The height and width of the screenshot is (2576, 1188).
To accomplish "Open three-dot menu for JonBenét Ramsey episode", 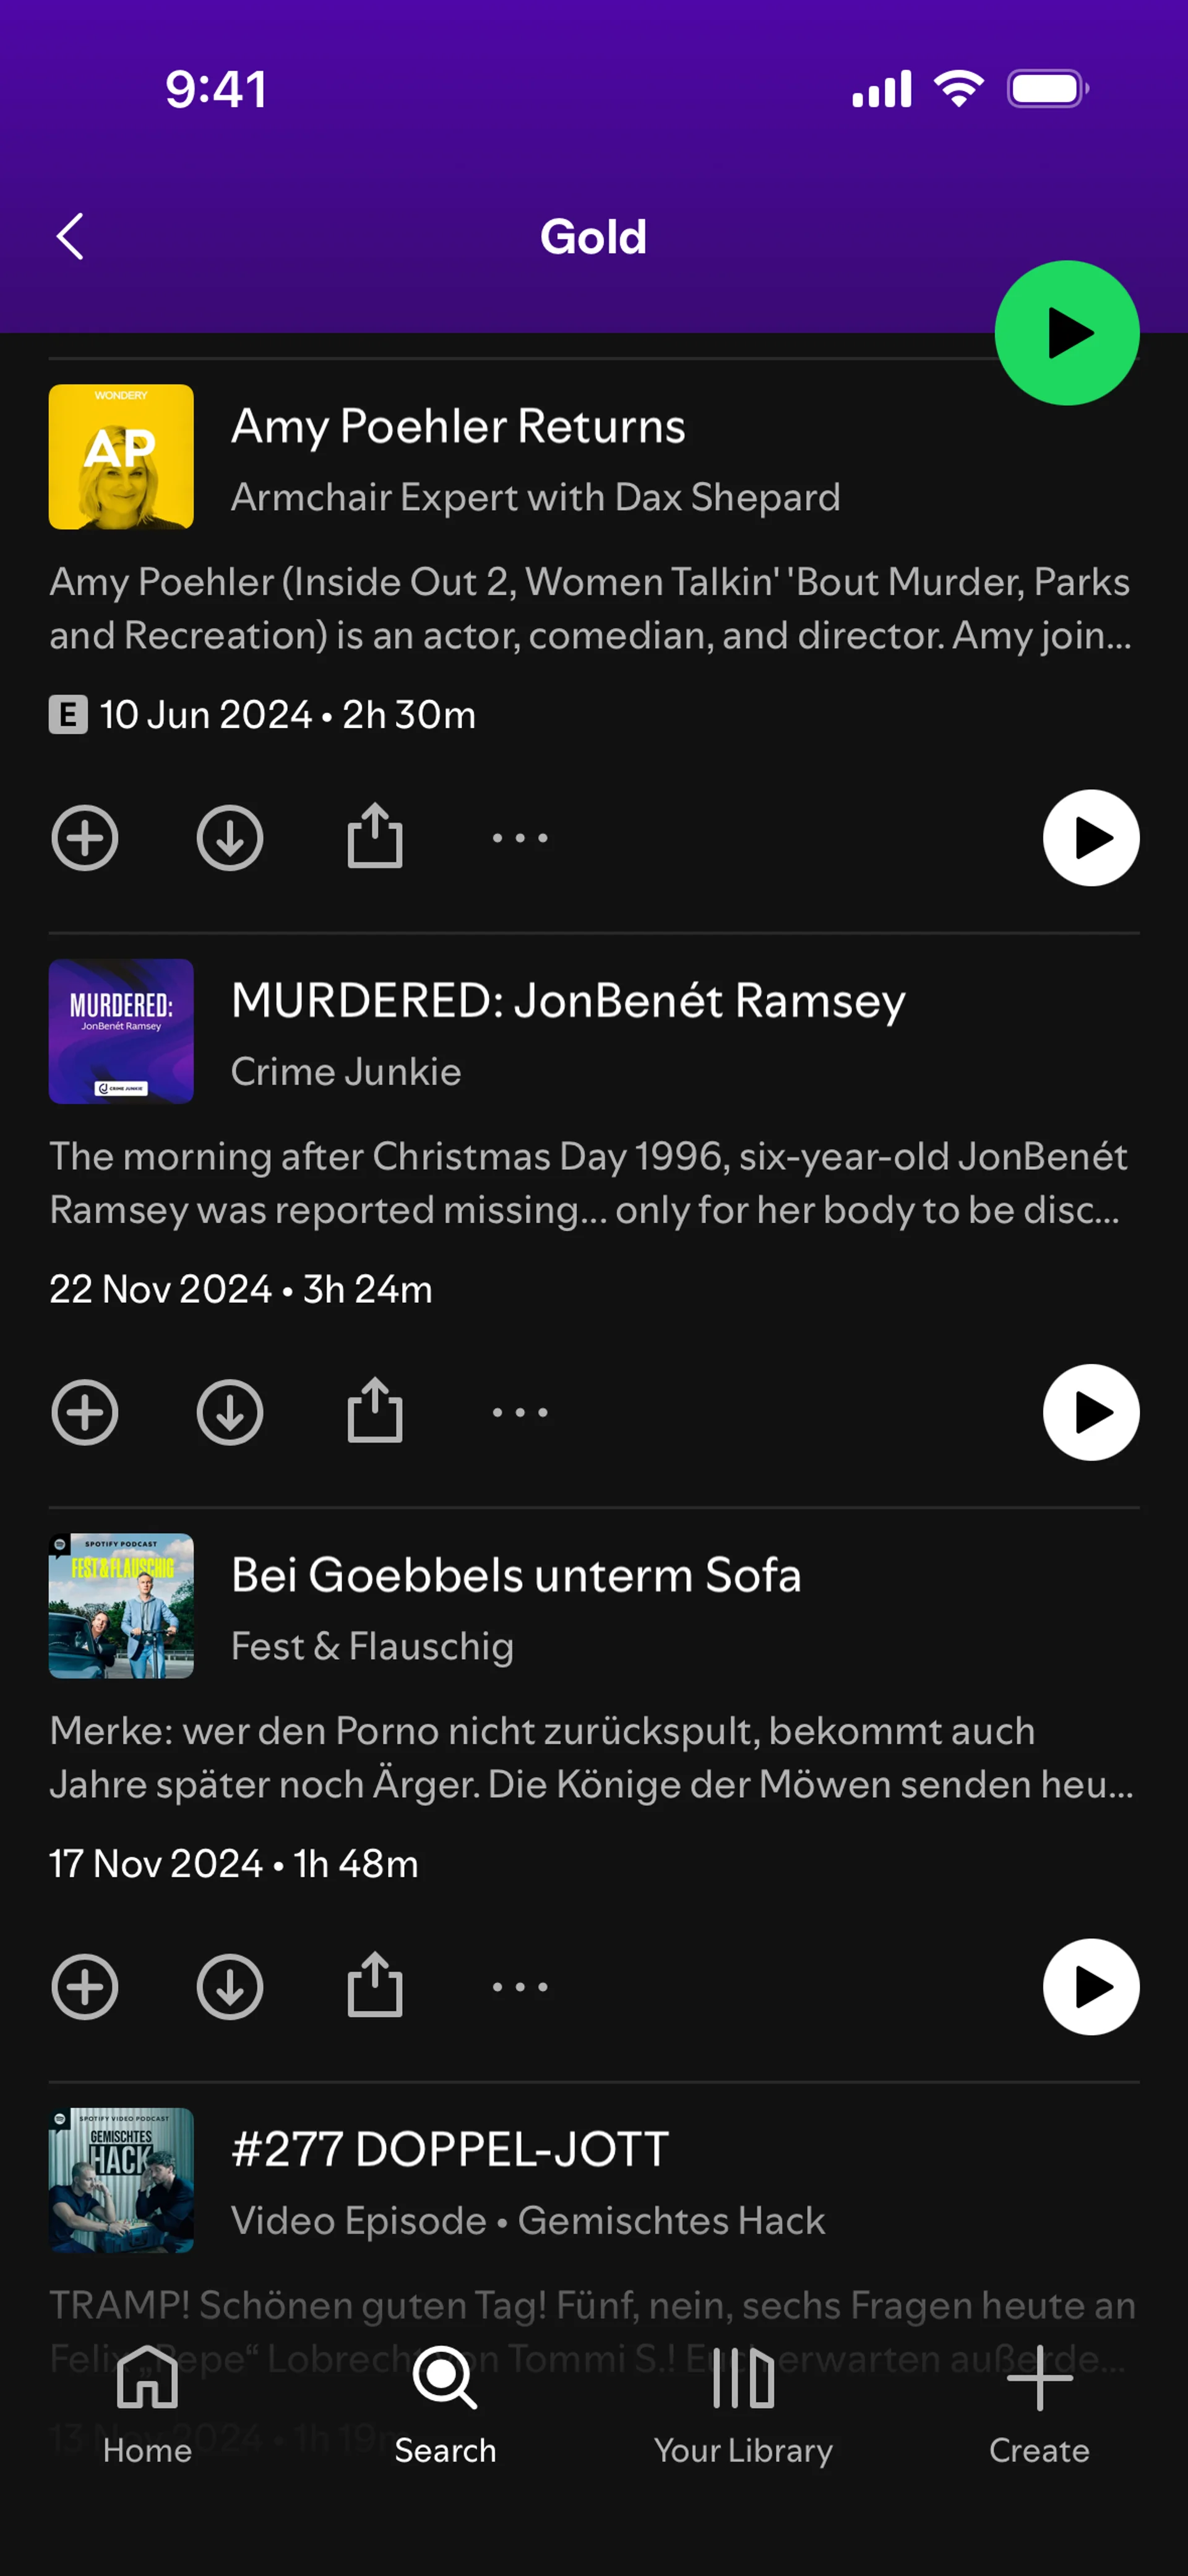I will coord(520,1412).
